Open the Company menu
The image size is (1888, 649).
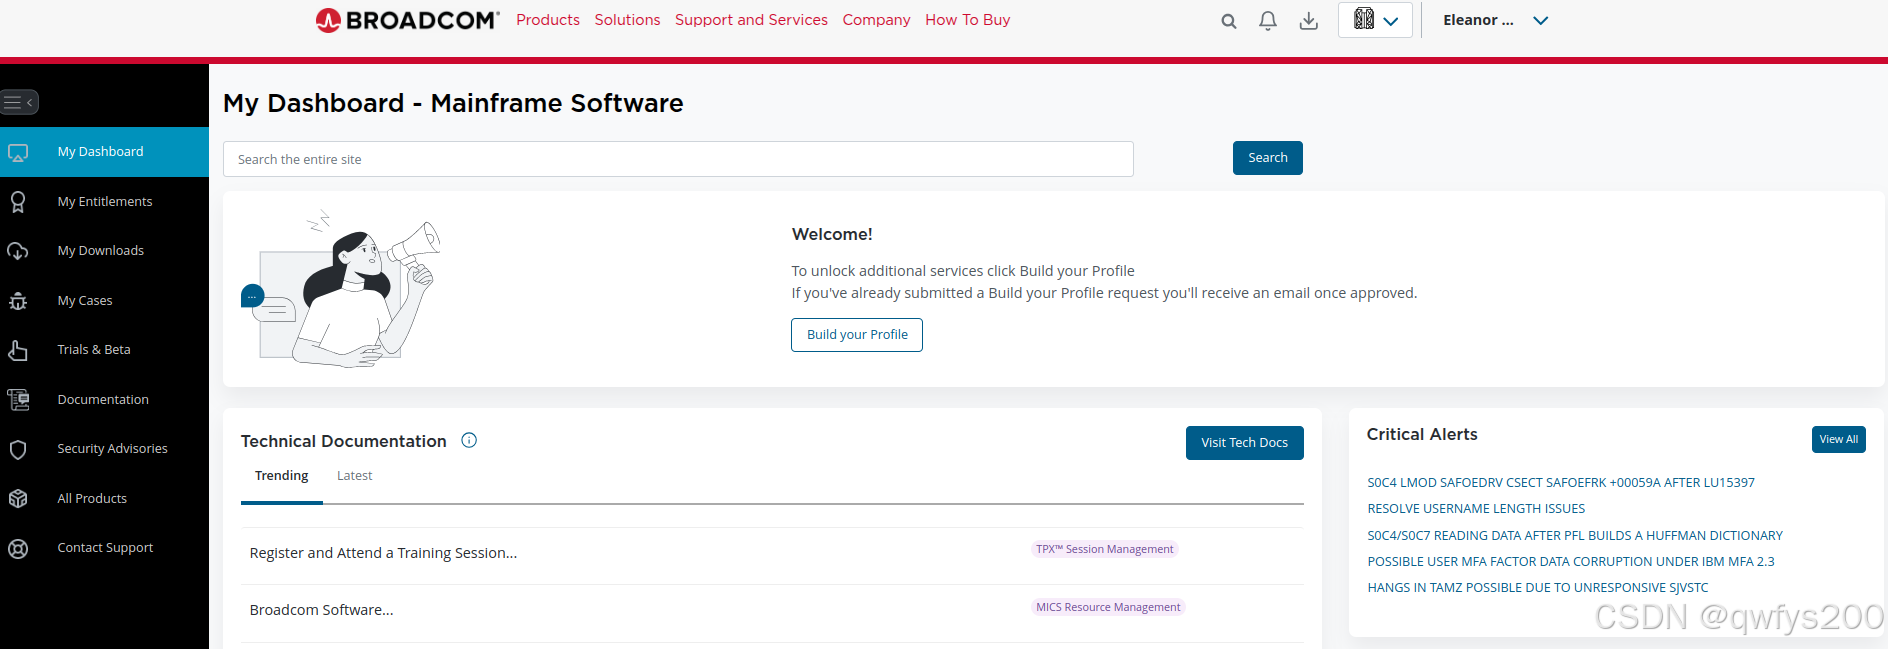[x=876, y=20]
